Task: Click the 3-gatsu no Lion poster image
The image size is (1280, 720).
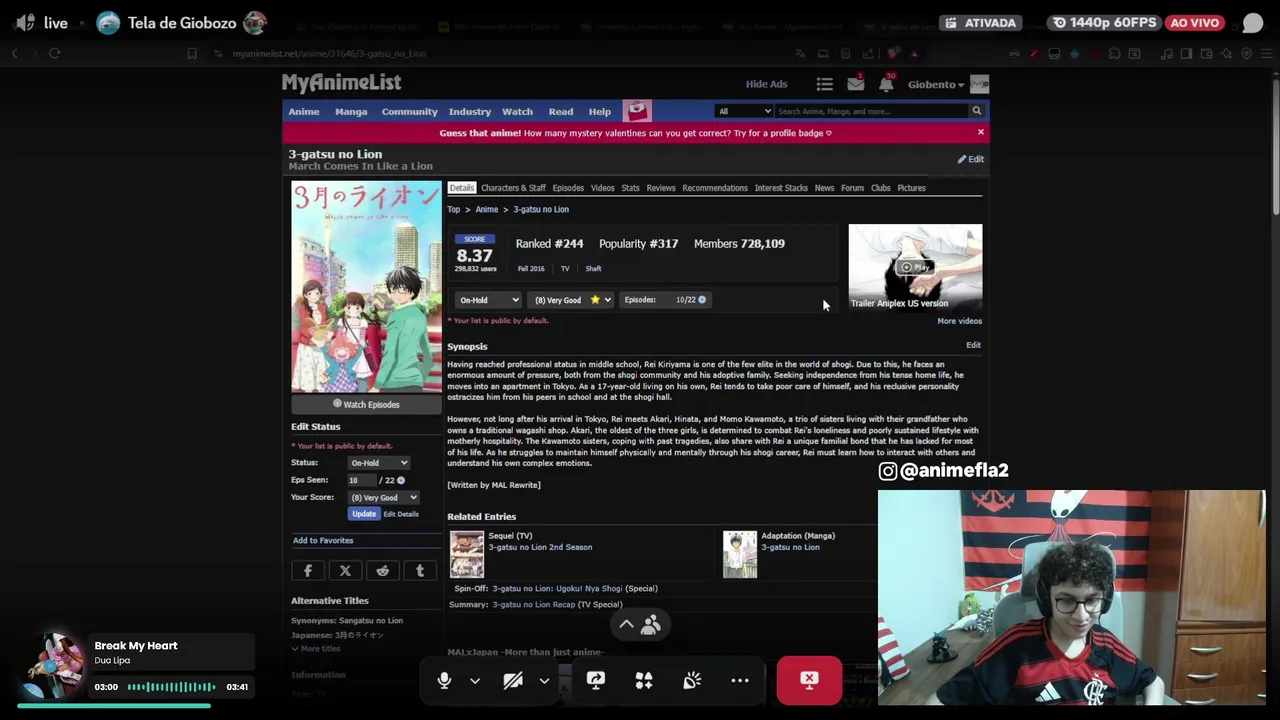Action: [x=366, y=287]
